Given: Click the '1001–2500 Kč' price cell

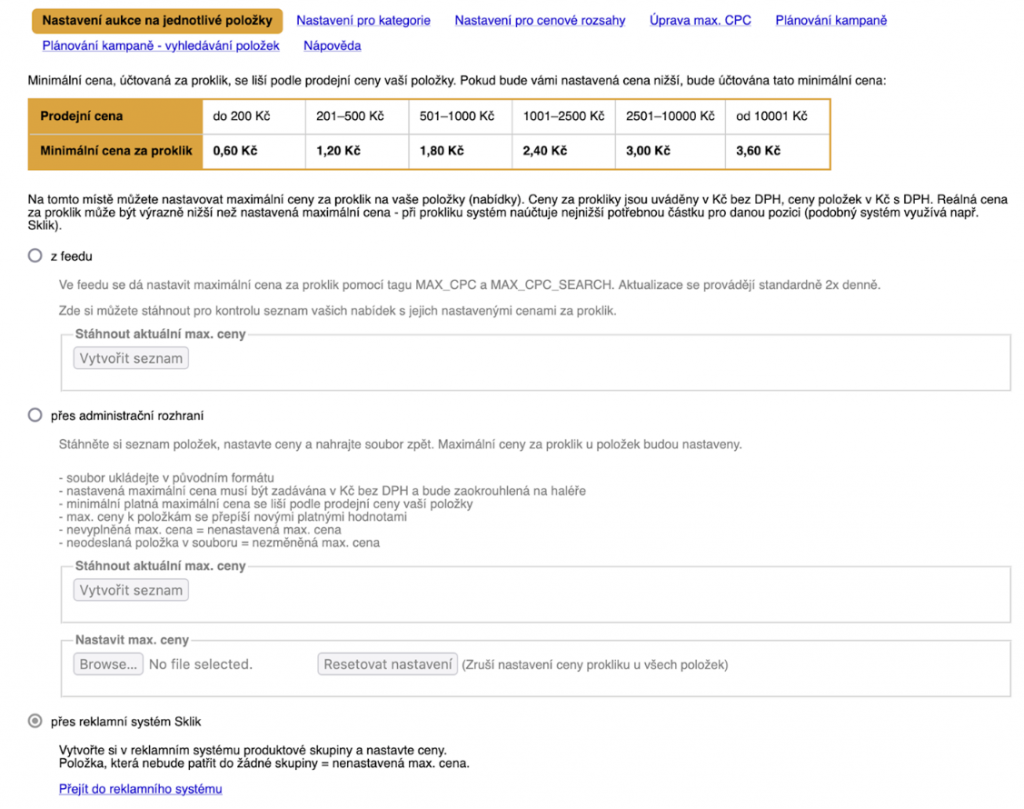Looking at the screenshot, I should click(x=564, y=116).
